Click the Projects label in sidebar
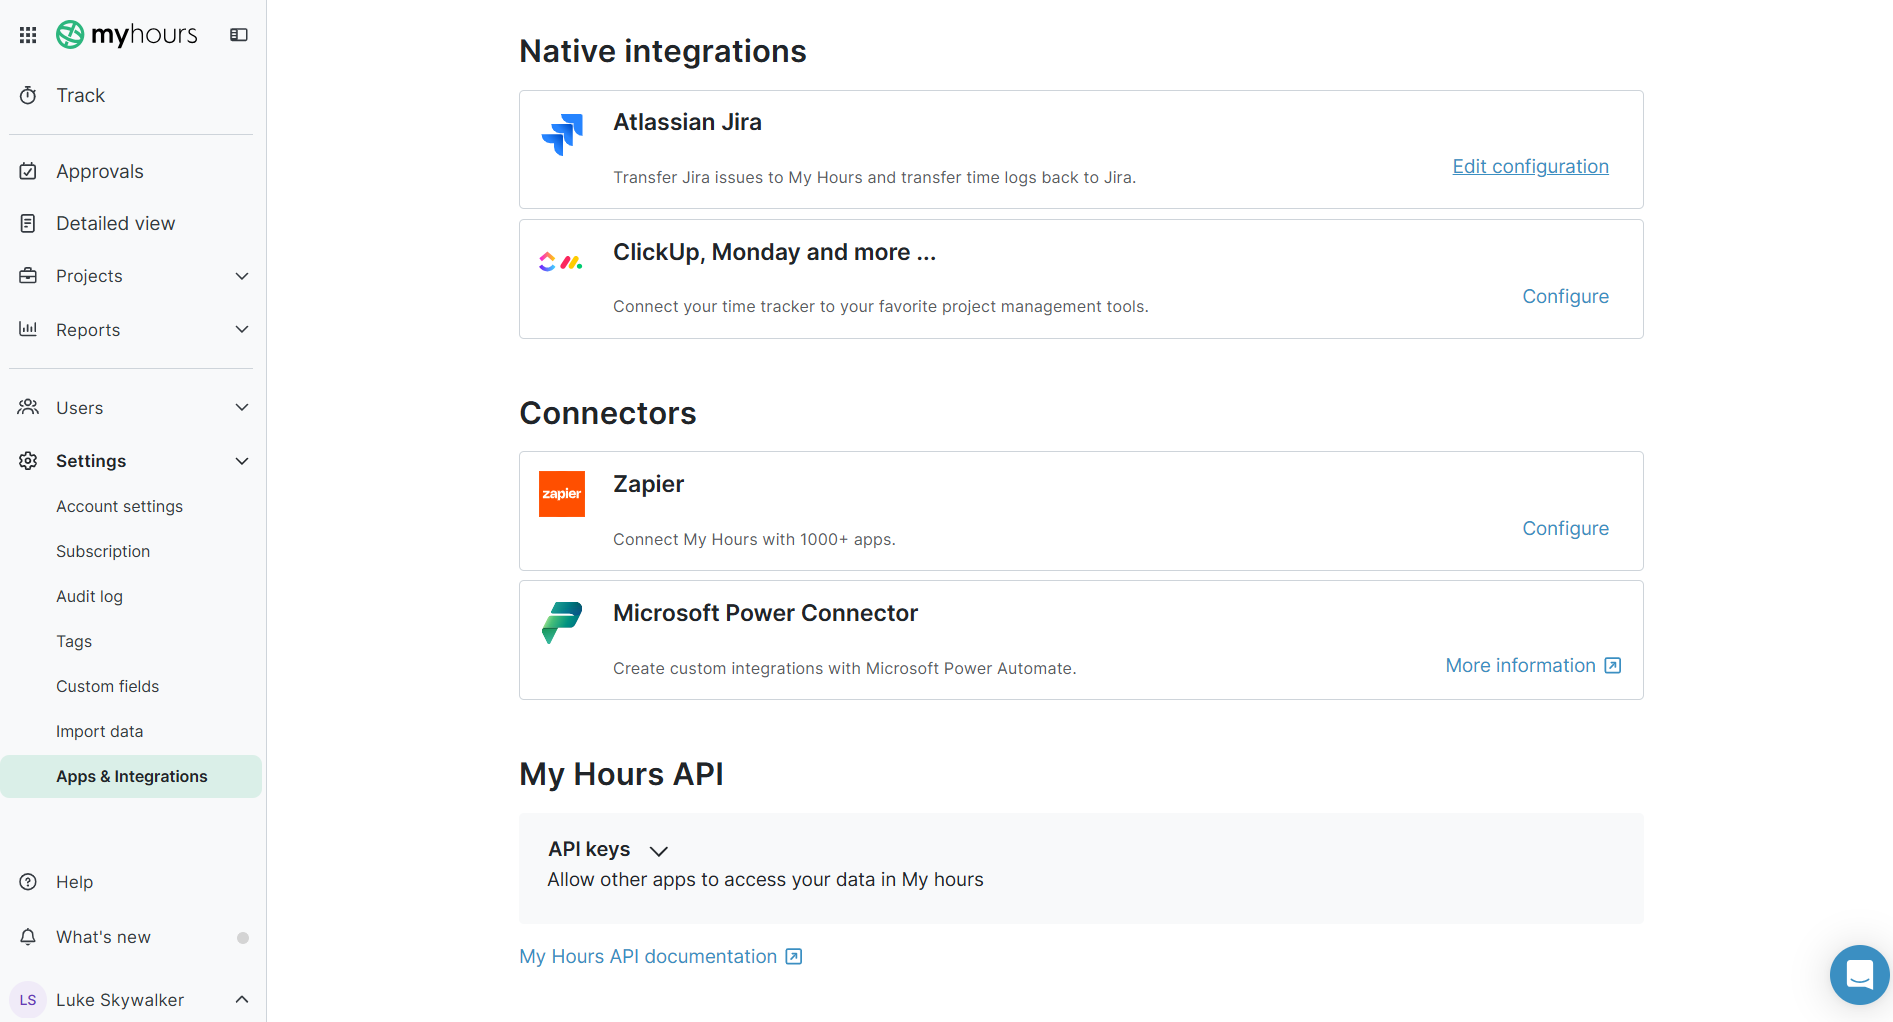 pos(89,276)
